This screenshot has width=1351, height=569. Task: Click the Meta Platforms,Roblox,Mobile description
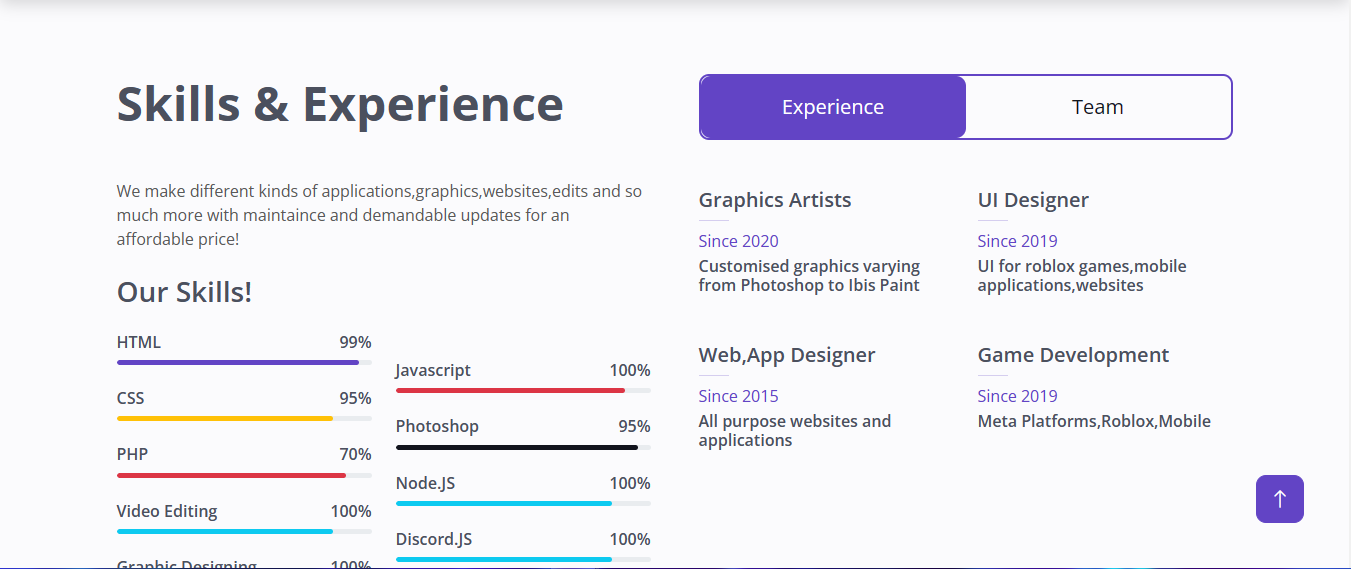(x=1094, y=421)
